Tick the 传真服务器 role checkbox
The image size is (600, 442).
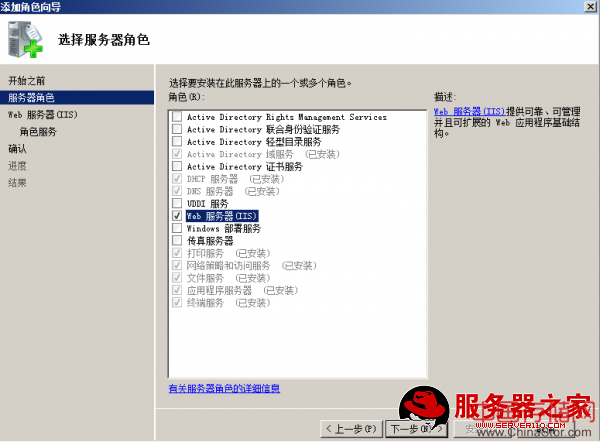pyautogui.click(x=178, y=240)
